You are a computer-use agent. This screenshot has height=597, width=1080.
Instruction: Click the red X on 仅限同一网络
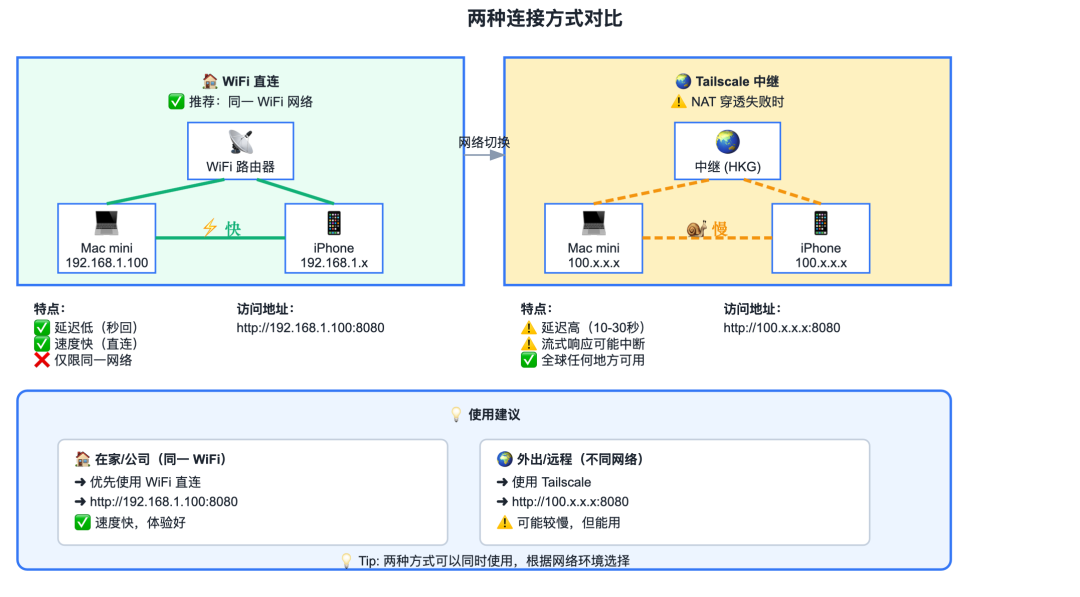point(40,359)
